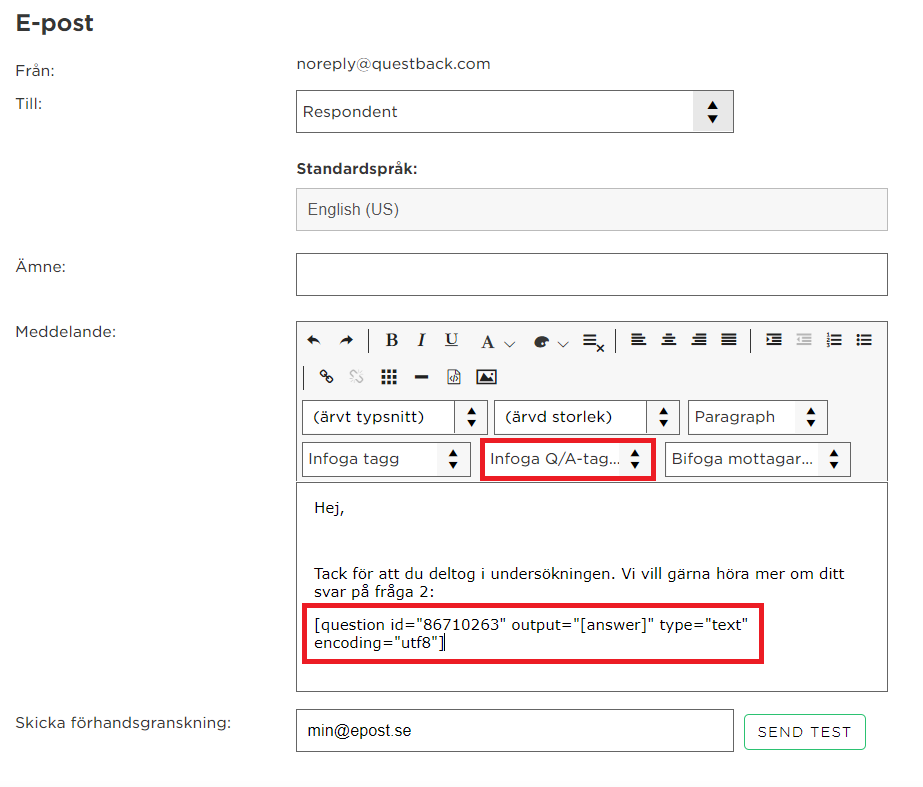923x787 pixels.
Task: Click the SEND TEST button
Action: pos(805,732)
